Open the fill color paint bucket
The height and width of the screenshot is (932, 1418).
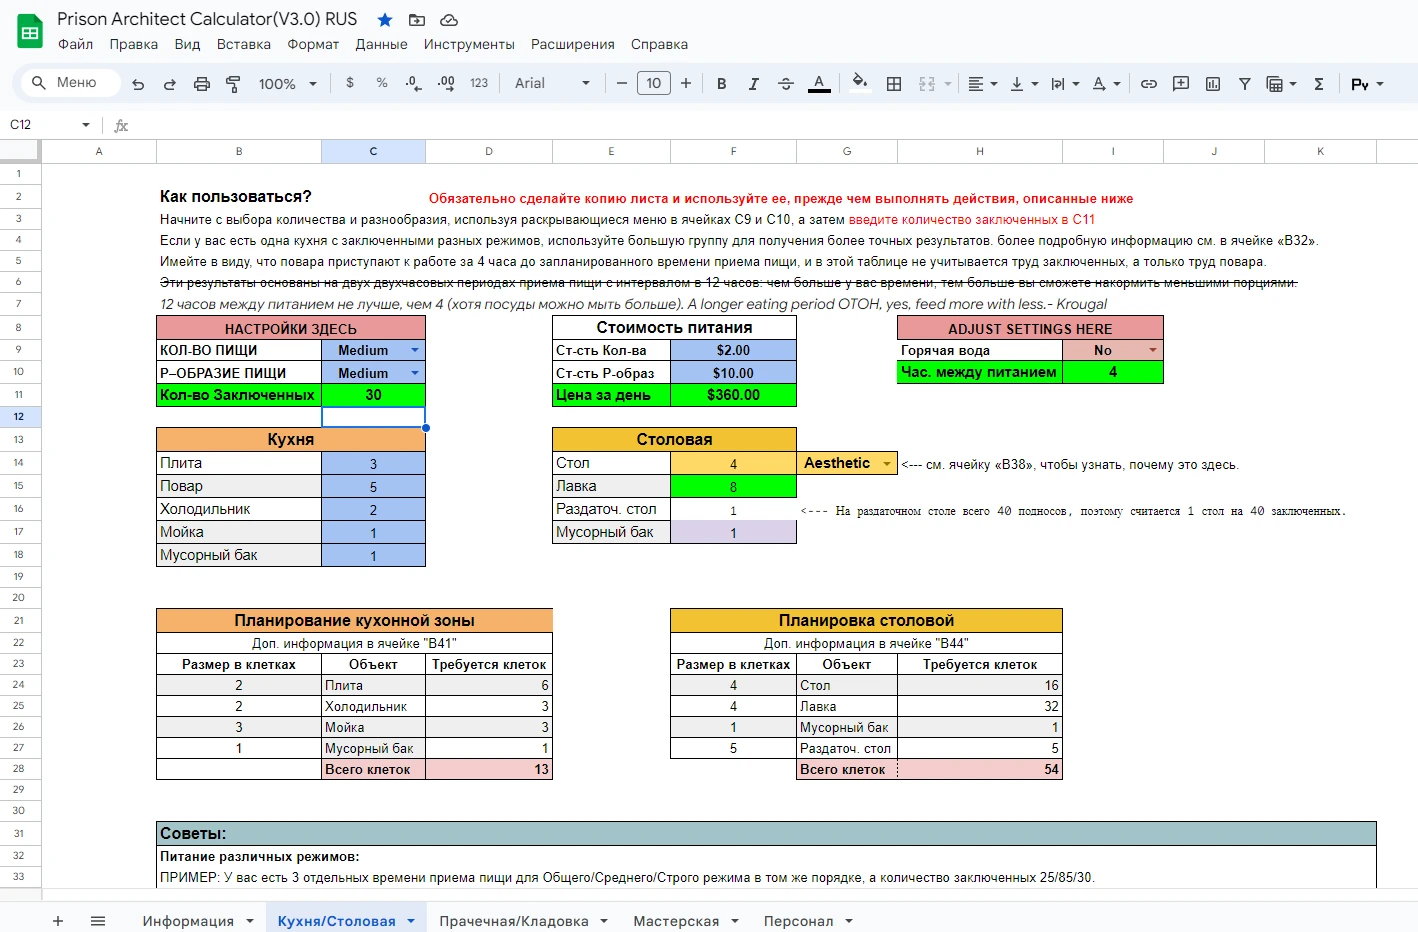[x=859, y=83]
